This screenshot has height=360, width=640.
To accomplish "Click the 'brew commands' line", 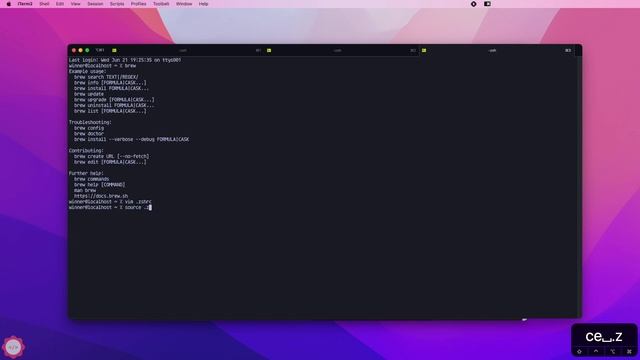I will click(x=91, y=179).
